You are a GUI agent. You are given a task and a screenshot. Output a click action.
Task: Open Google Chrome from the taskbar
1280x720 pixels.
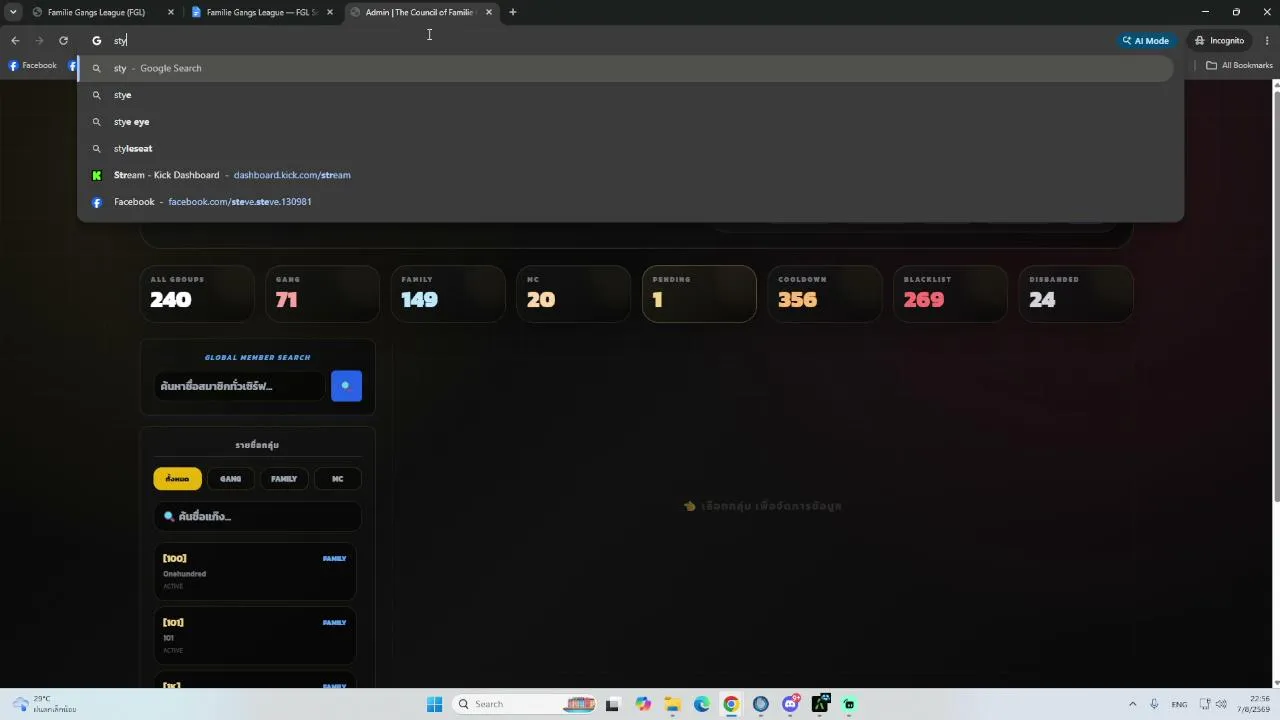[x=731, y=704]
